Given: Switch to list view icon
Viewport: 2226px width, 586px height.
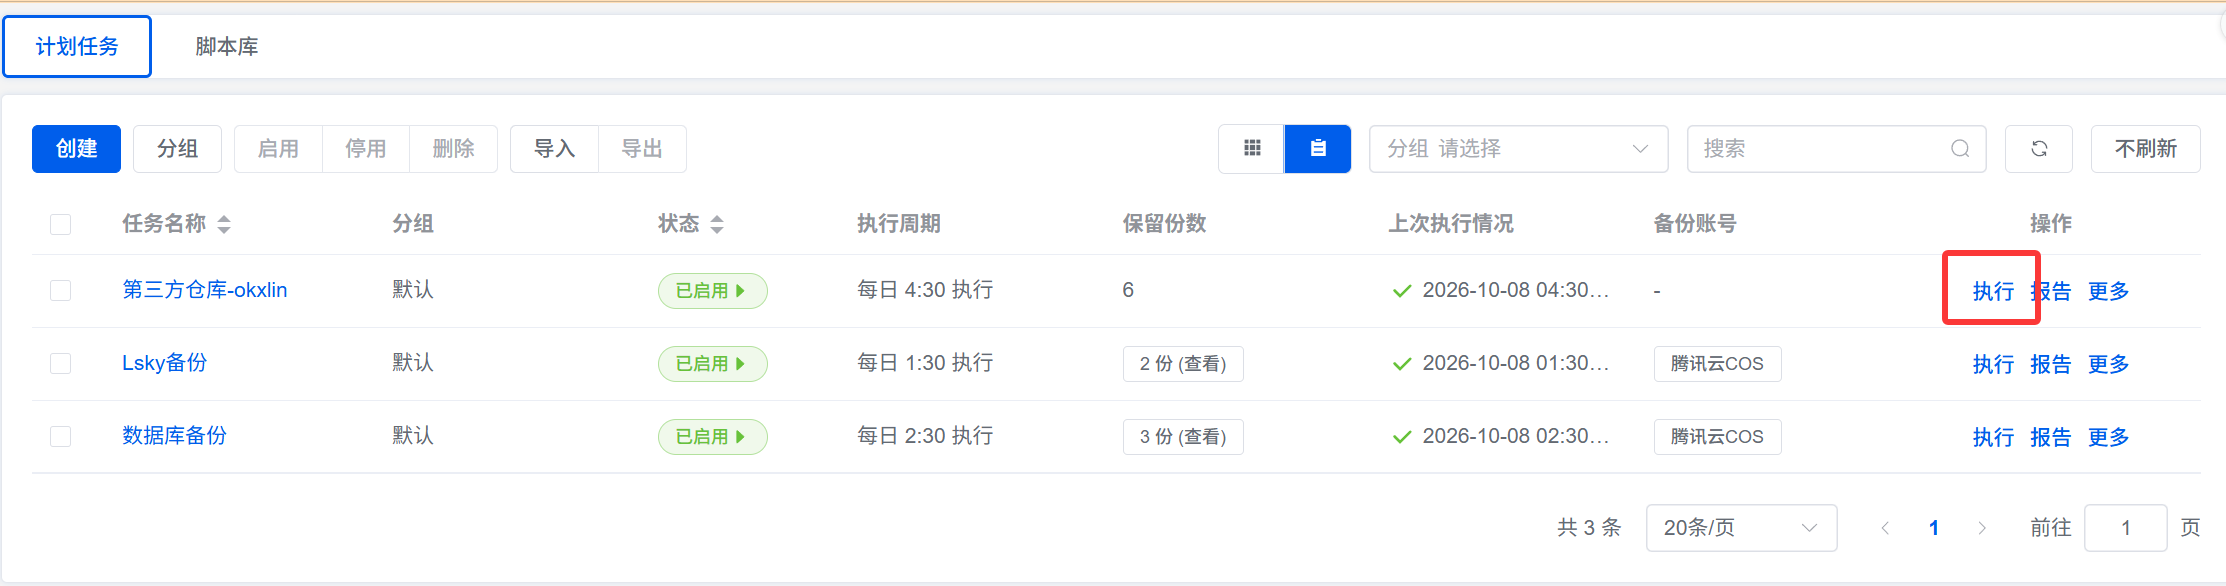Looking at the screenshot, I should pos(1318,149).
